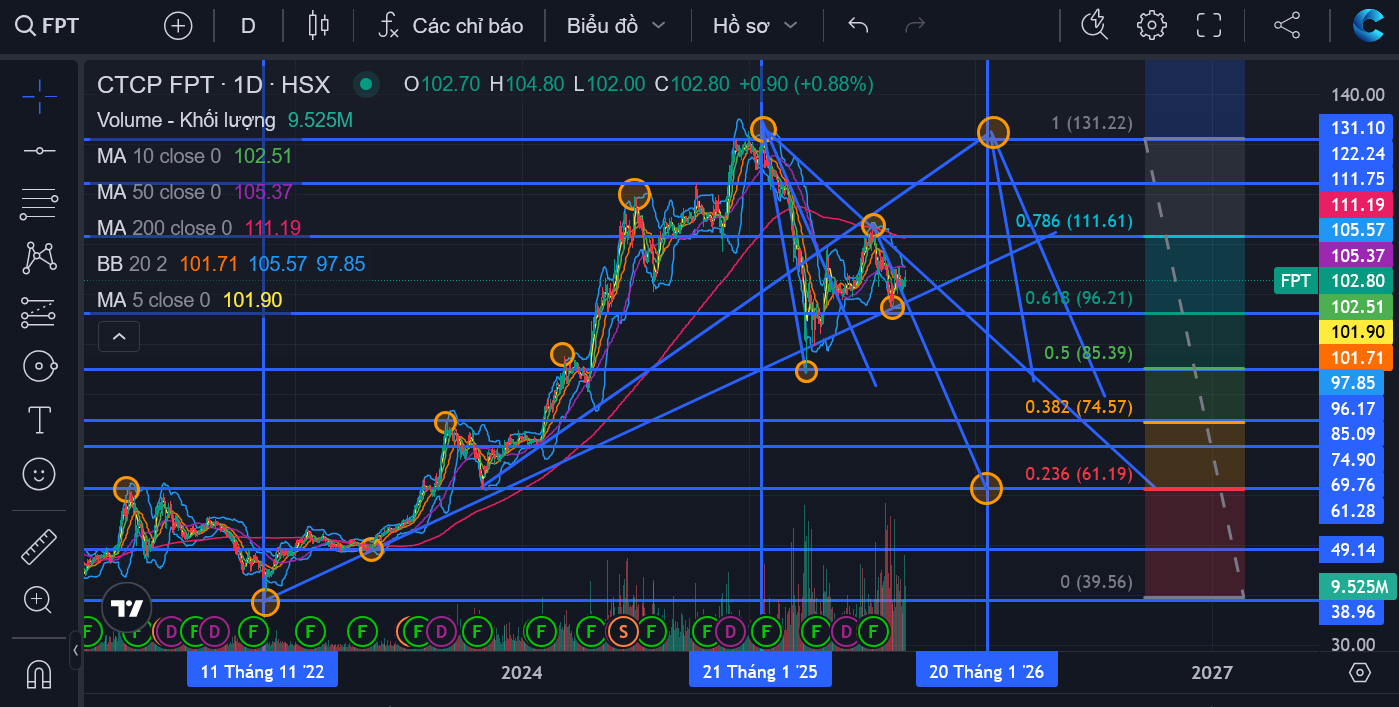Click the FPT 102.80 last price label
This screenshot has height=707, width=1399.
[x=1335, y=281]
